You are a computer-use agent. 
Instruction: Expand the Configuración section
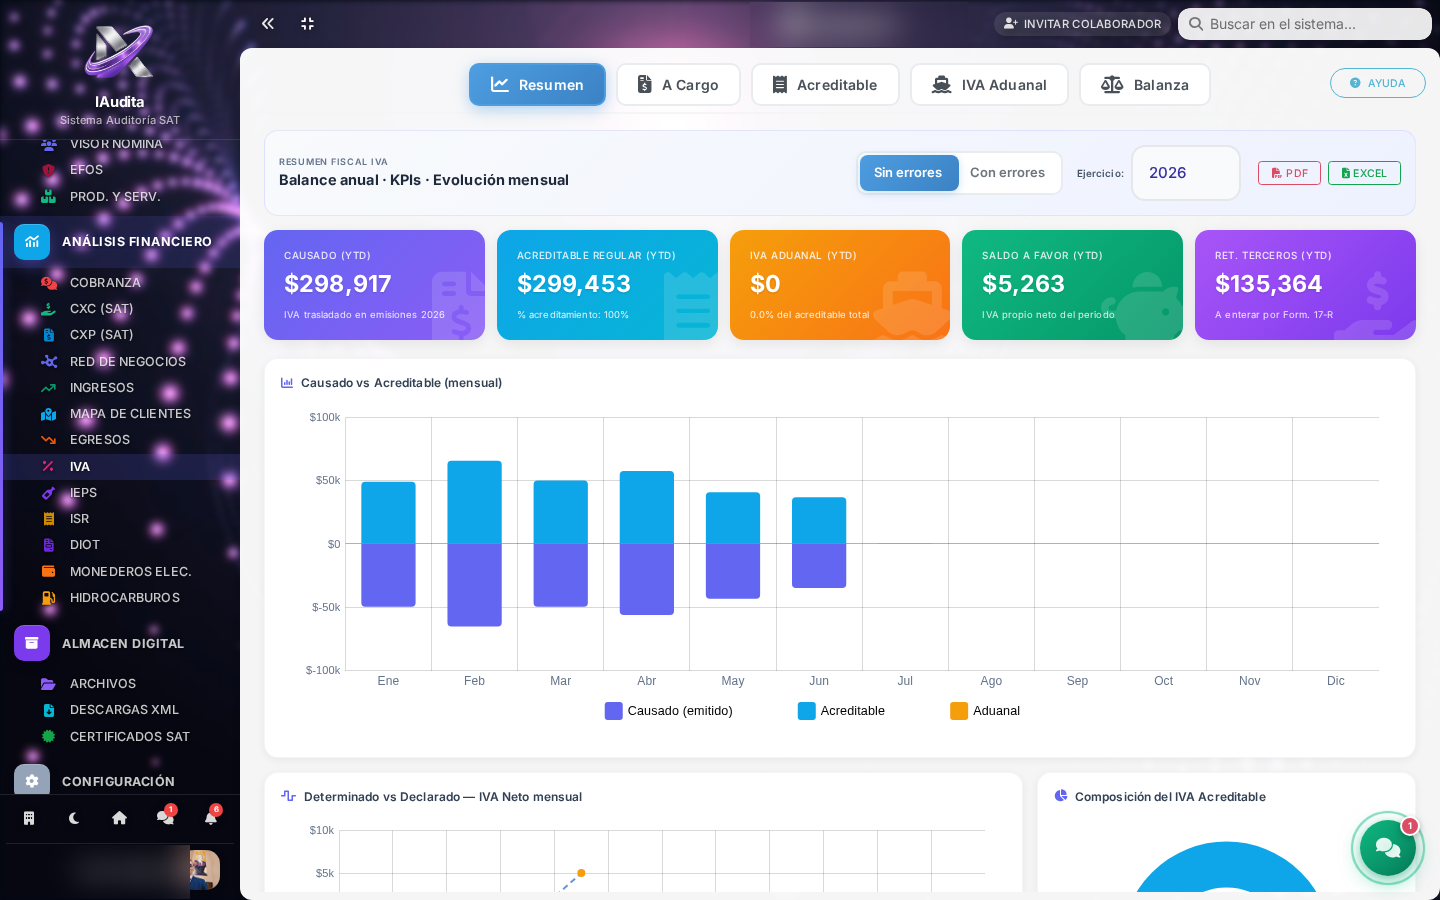pos(120,781)
